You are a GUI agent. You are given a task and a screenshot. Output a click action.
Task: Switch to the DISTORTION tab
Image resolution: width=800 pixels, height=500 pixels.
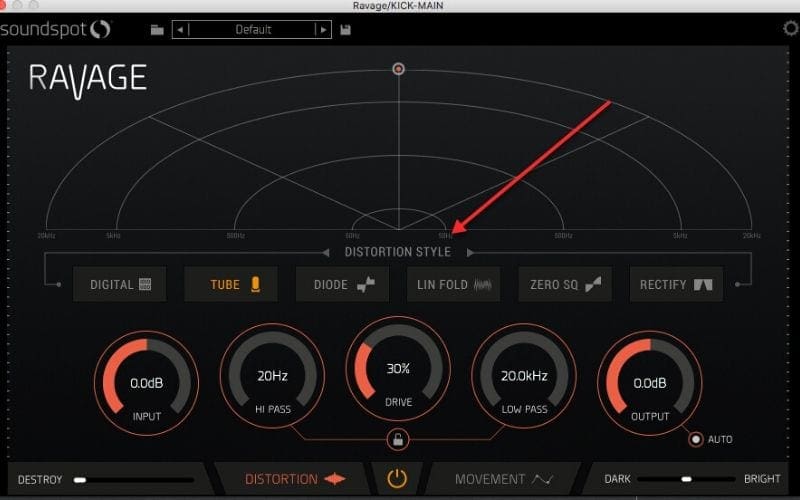point(295,479)
